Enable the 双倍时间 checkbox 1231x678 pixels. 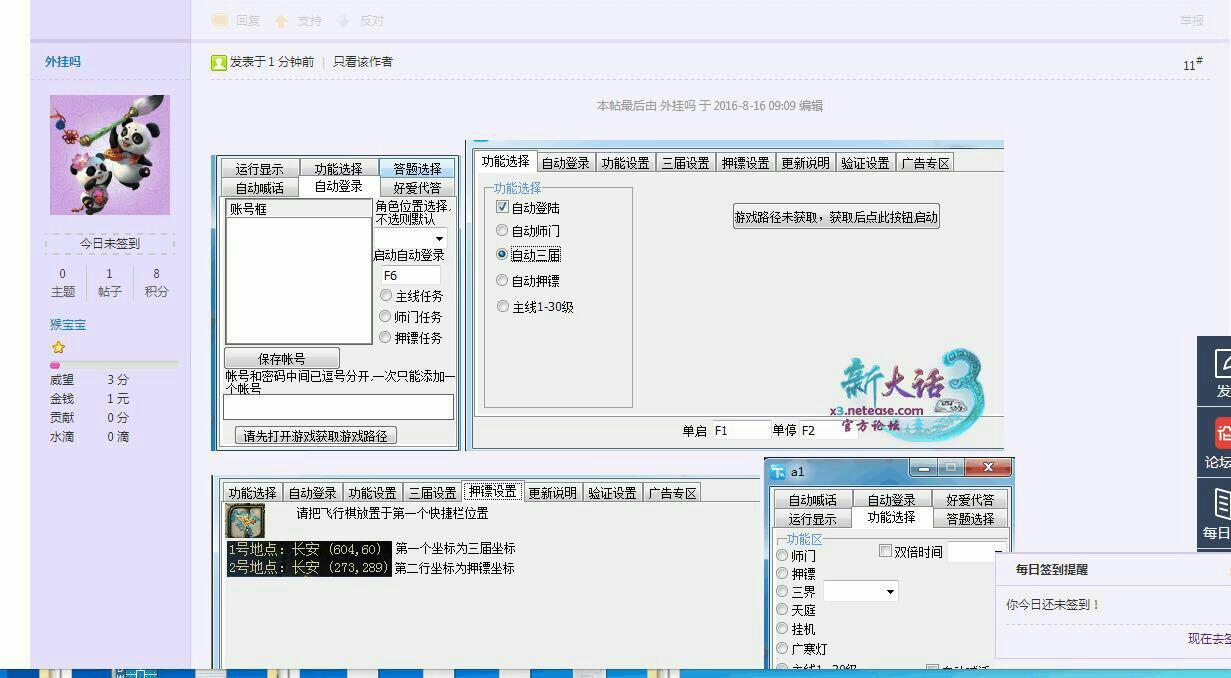click(x=885, y=551)
